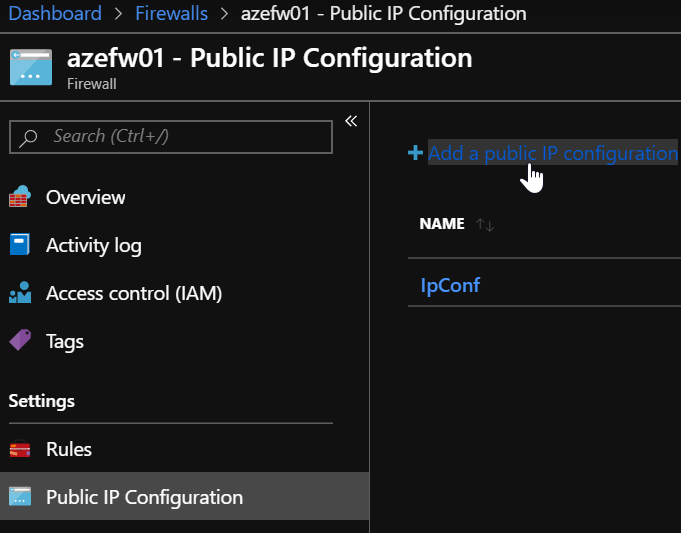681x533 pixels.
Task: Go to Tags in the sidebar
Action: [65, 341]
